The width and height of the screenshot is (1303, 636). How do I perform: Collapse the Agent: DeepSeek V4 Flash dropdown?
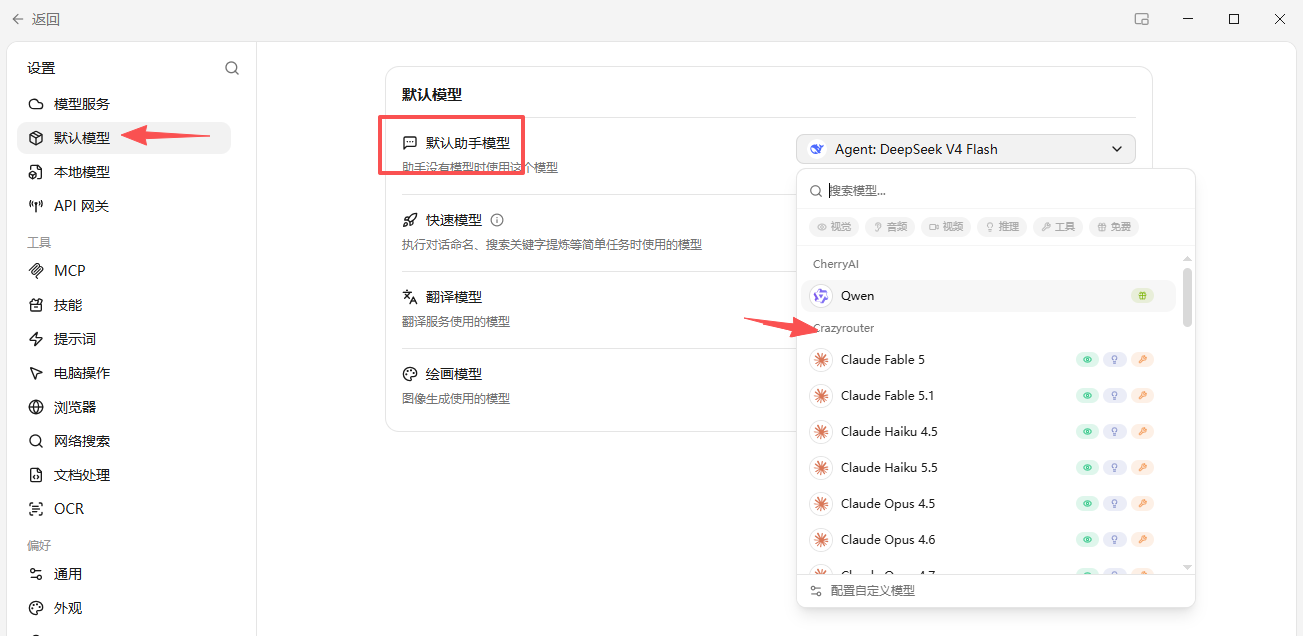click(966, 149)
